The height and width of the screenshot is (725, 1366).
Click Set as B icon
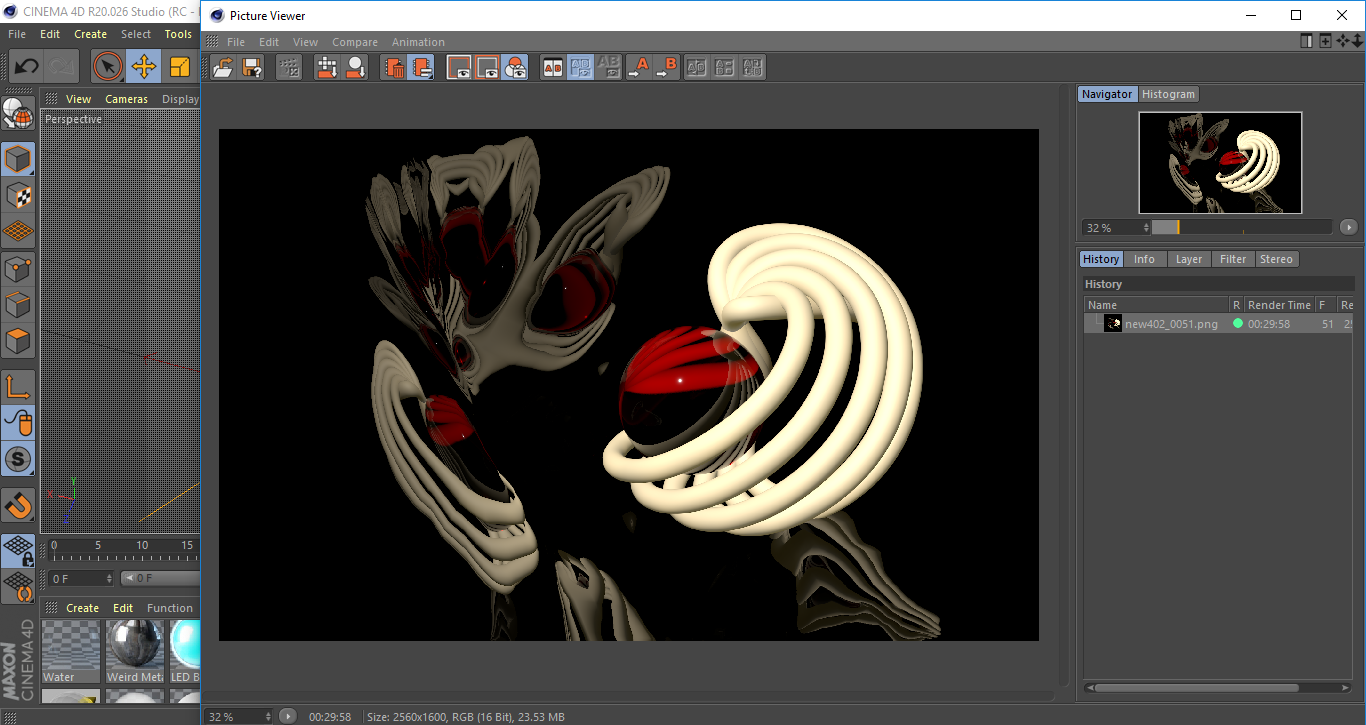pos(666,68)
